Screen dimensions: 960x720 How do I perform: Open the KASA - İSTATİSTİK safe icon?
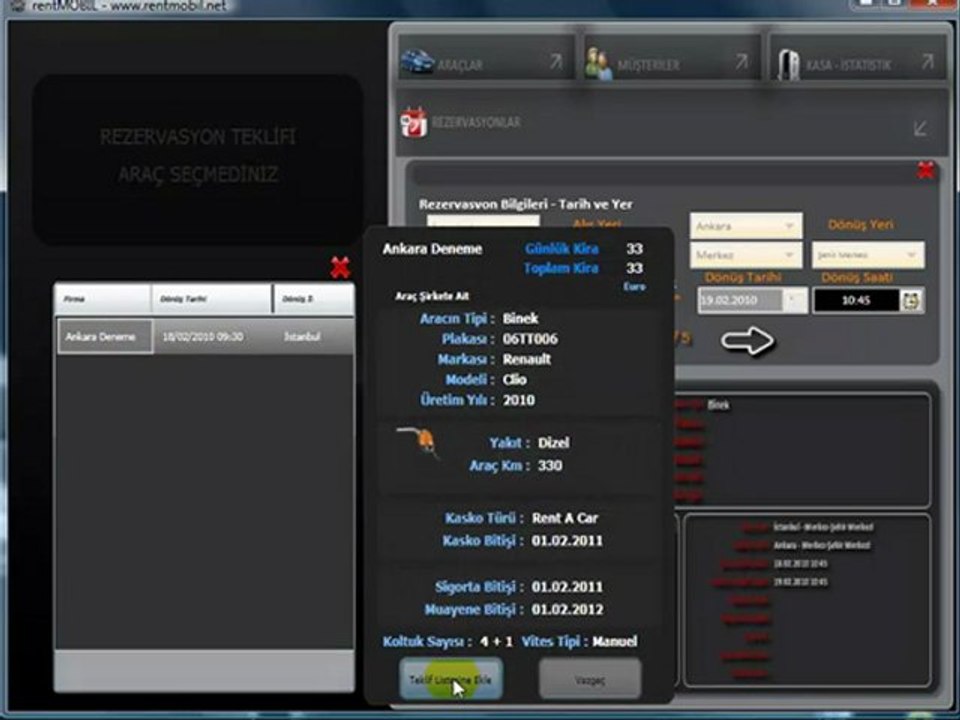tap(789, 64)
